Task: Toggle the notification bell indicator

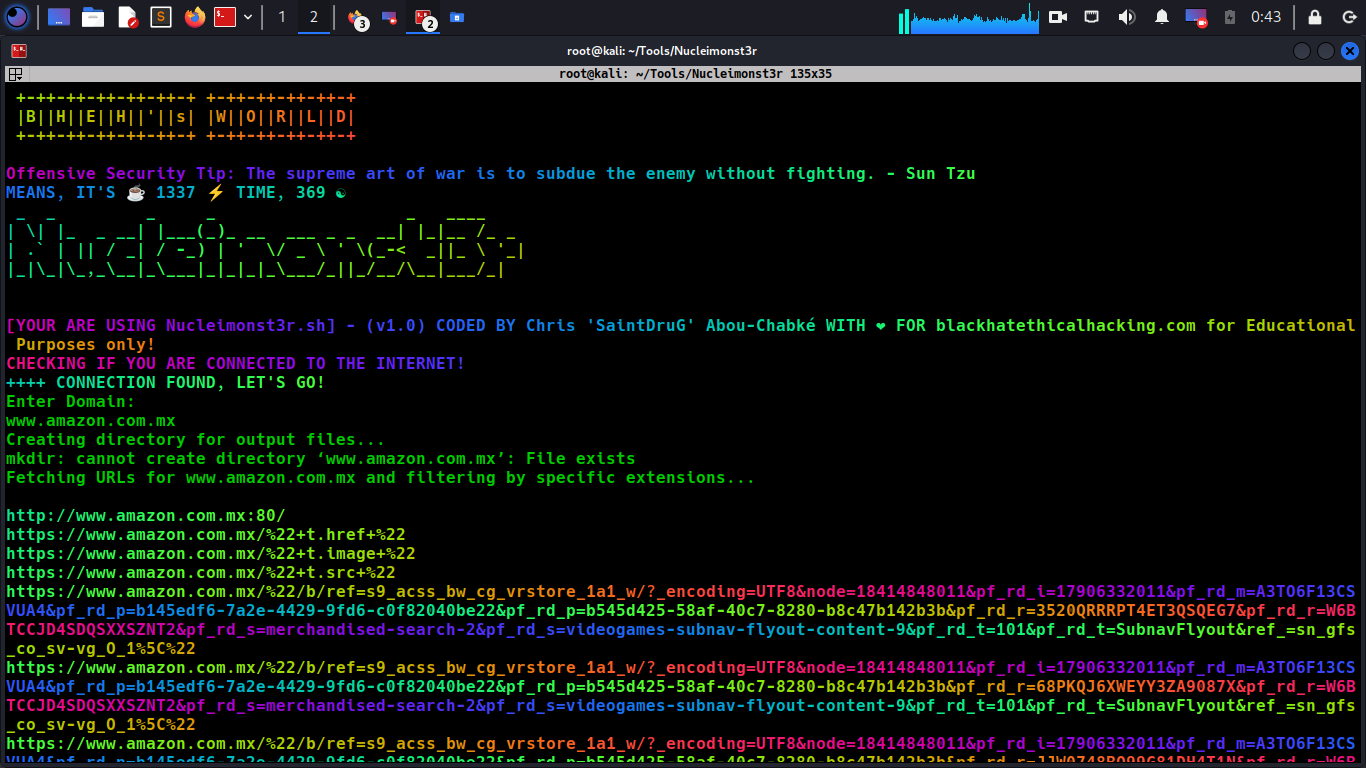Action: 1163,17
